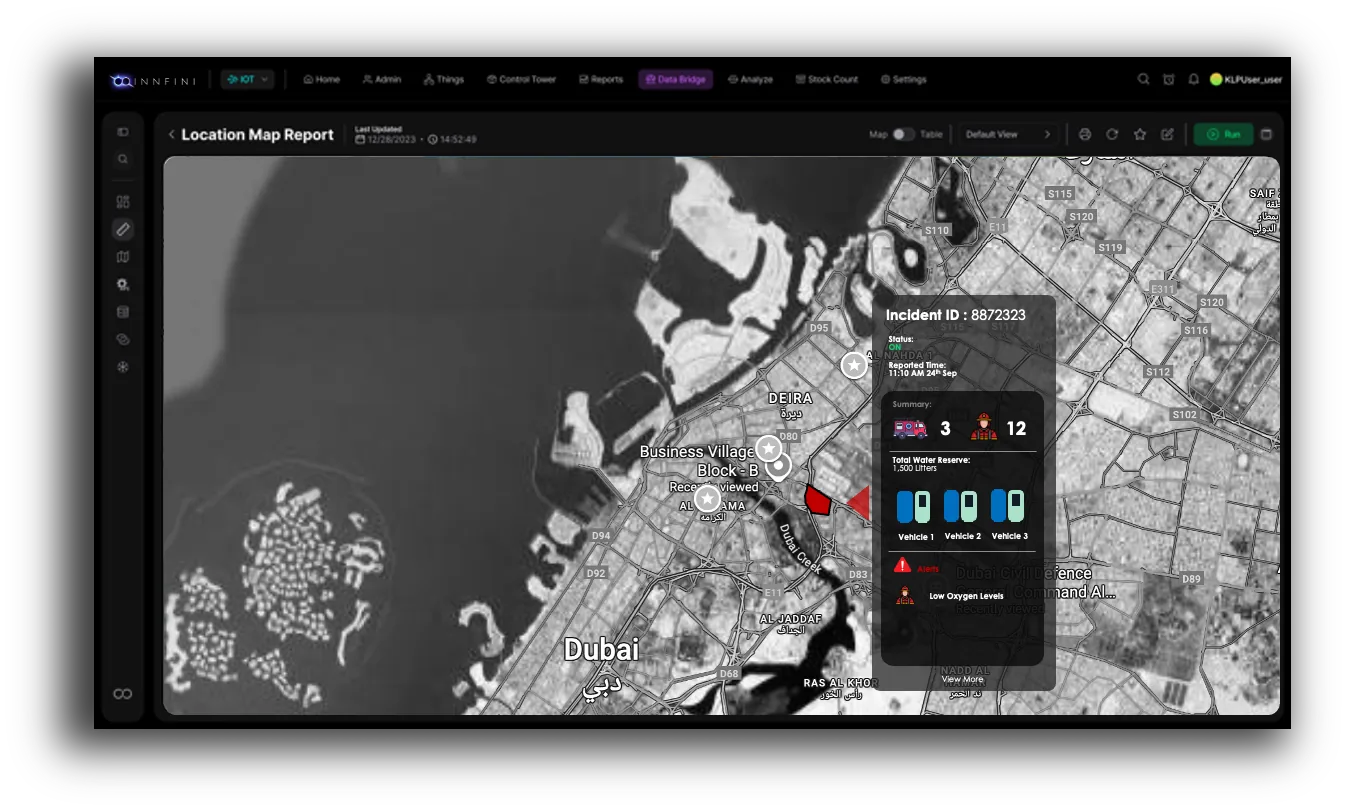Select Vehicle 1 water tank indicator
1348x810 pixels.
[x=914, y=507]
